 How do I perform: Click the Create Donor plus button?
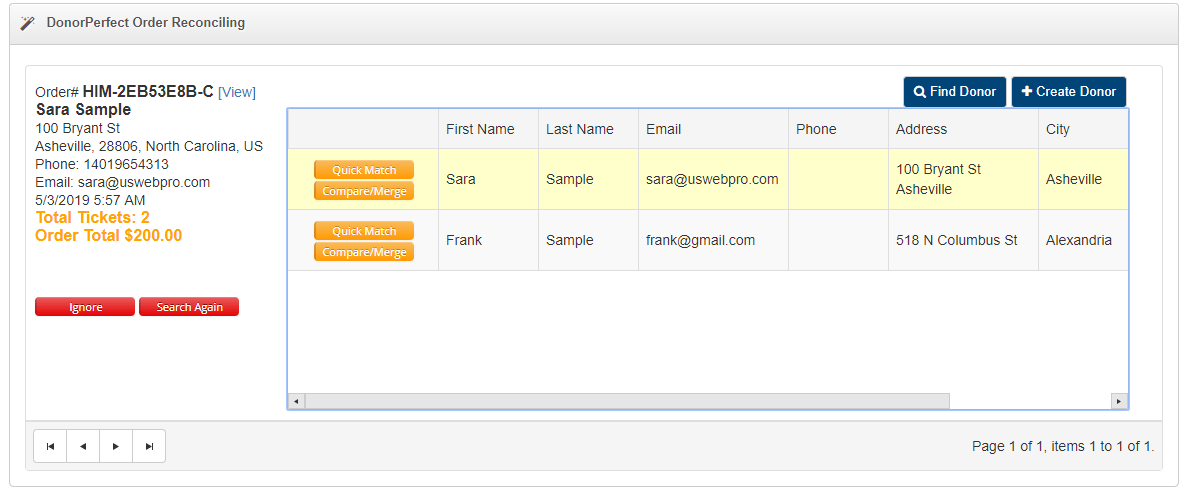[x=1068, y=92]
